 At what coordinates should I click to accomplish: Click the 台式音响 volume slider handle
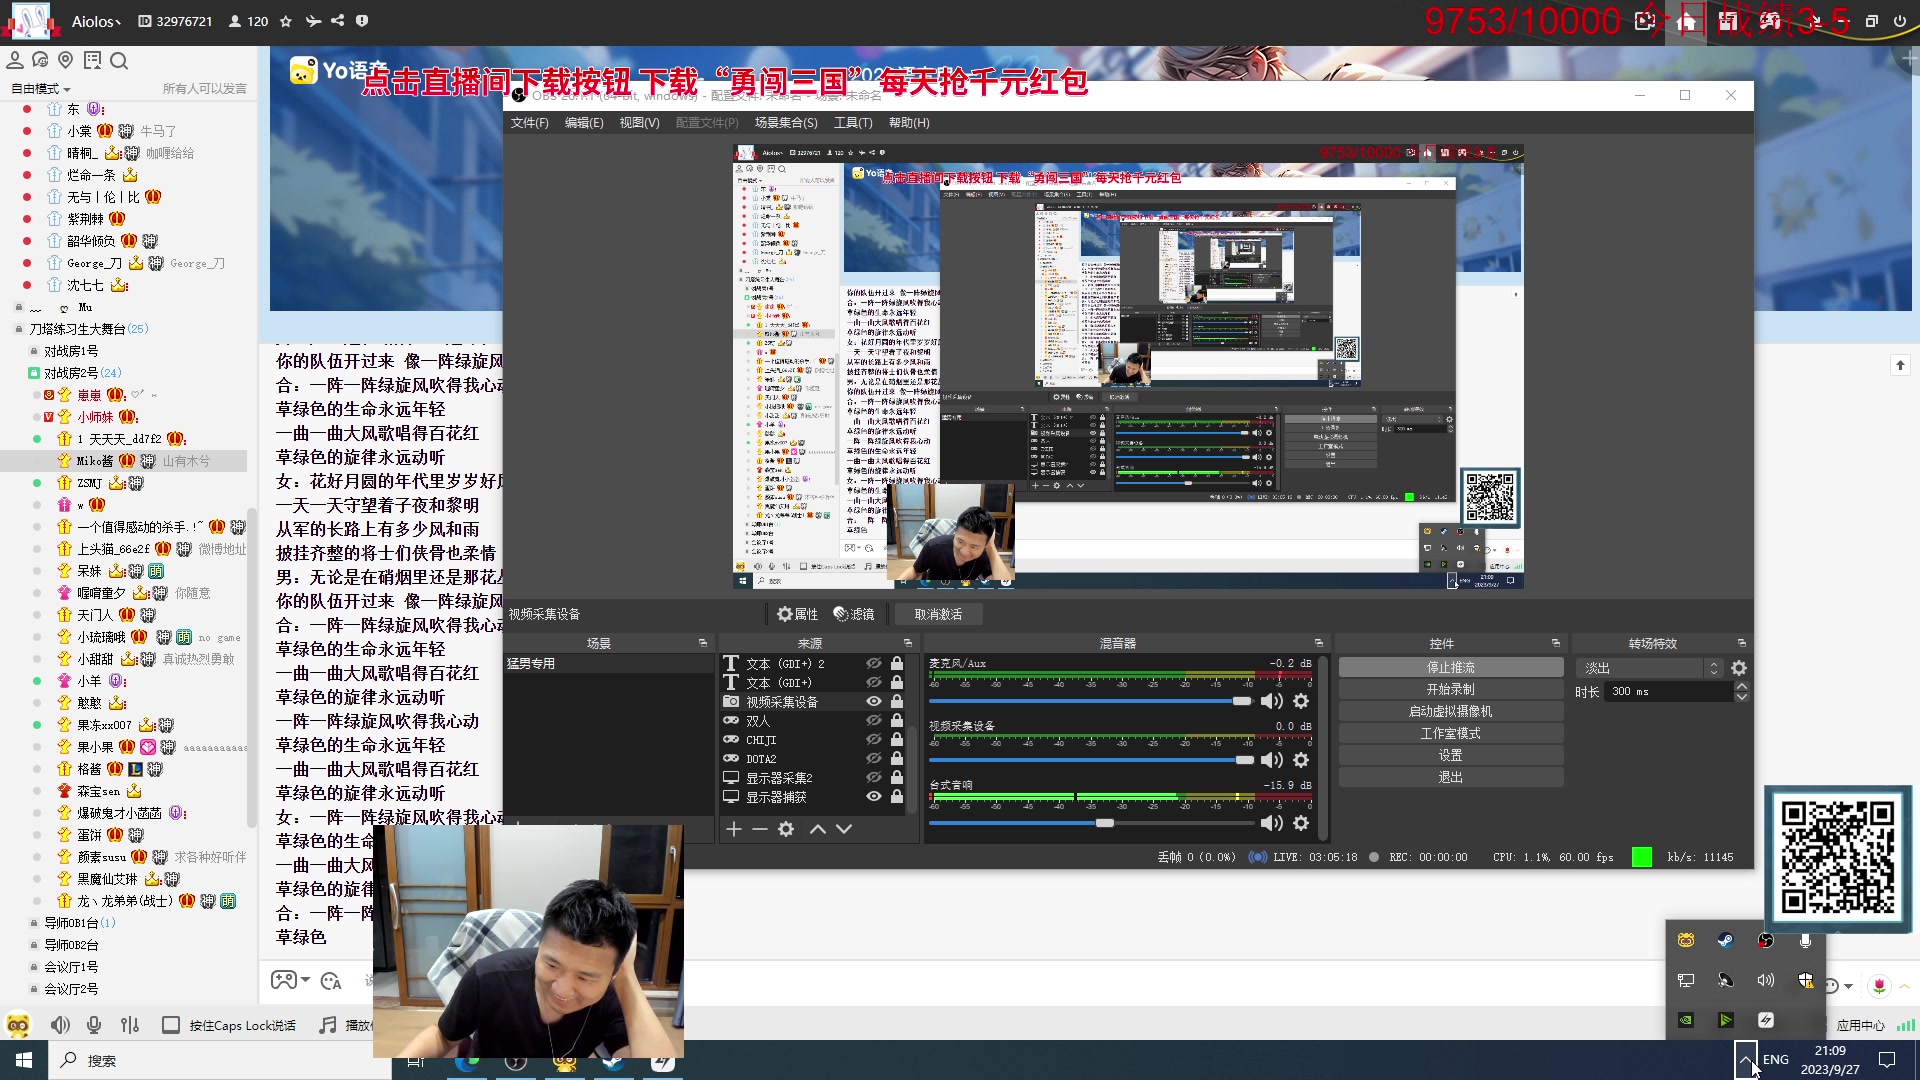pyautogui.click(x=1104, y=823)
